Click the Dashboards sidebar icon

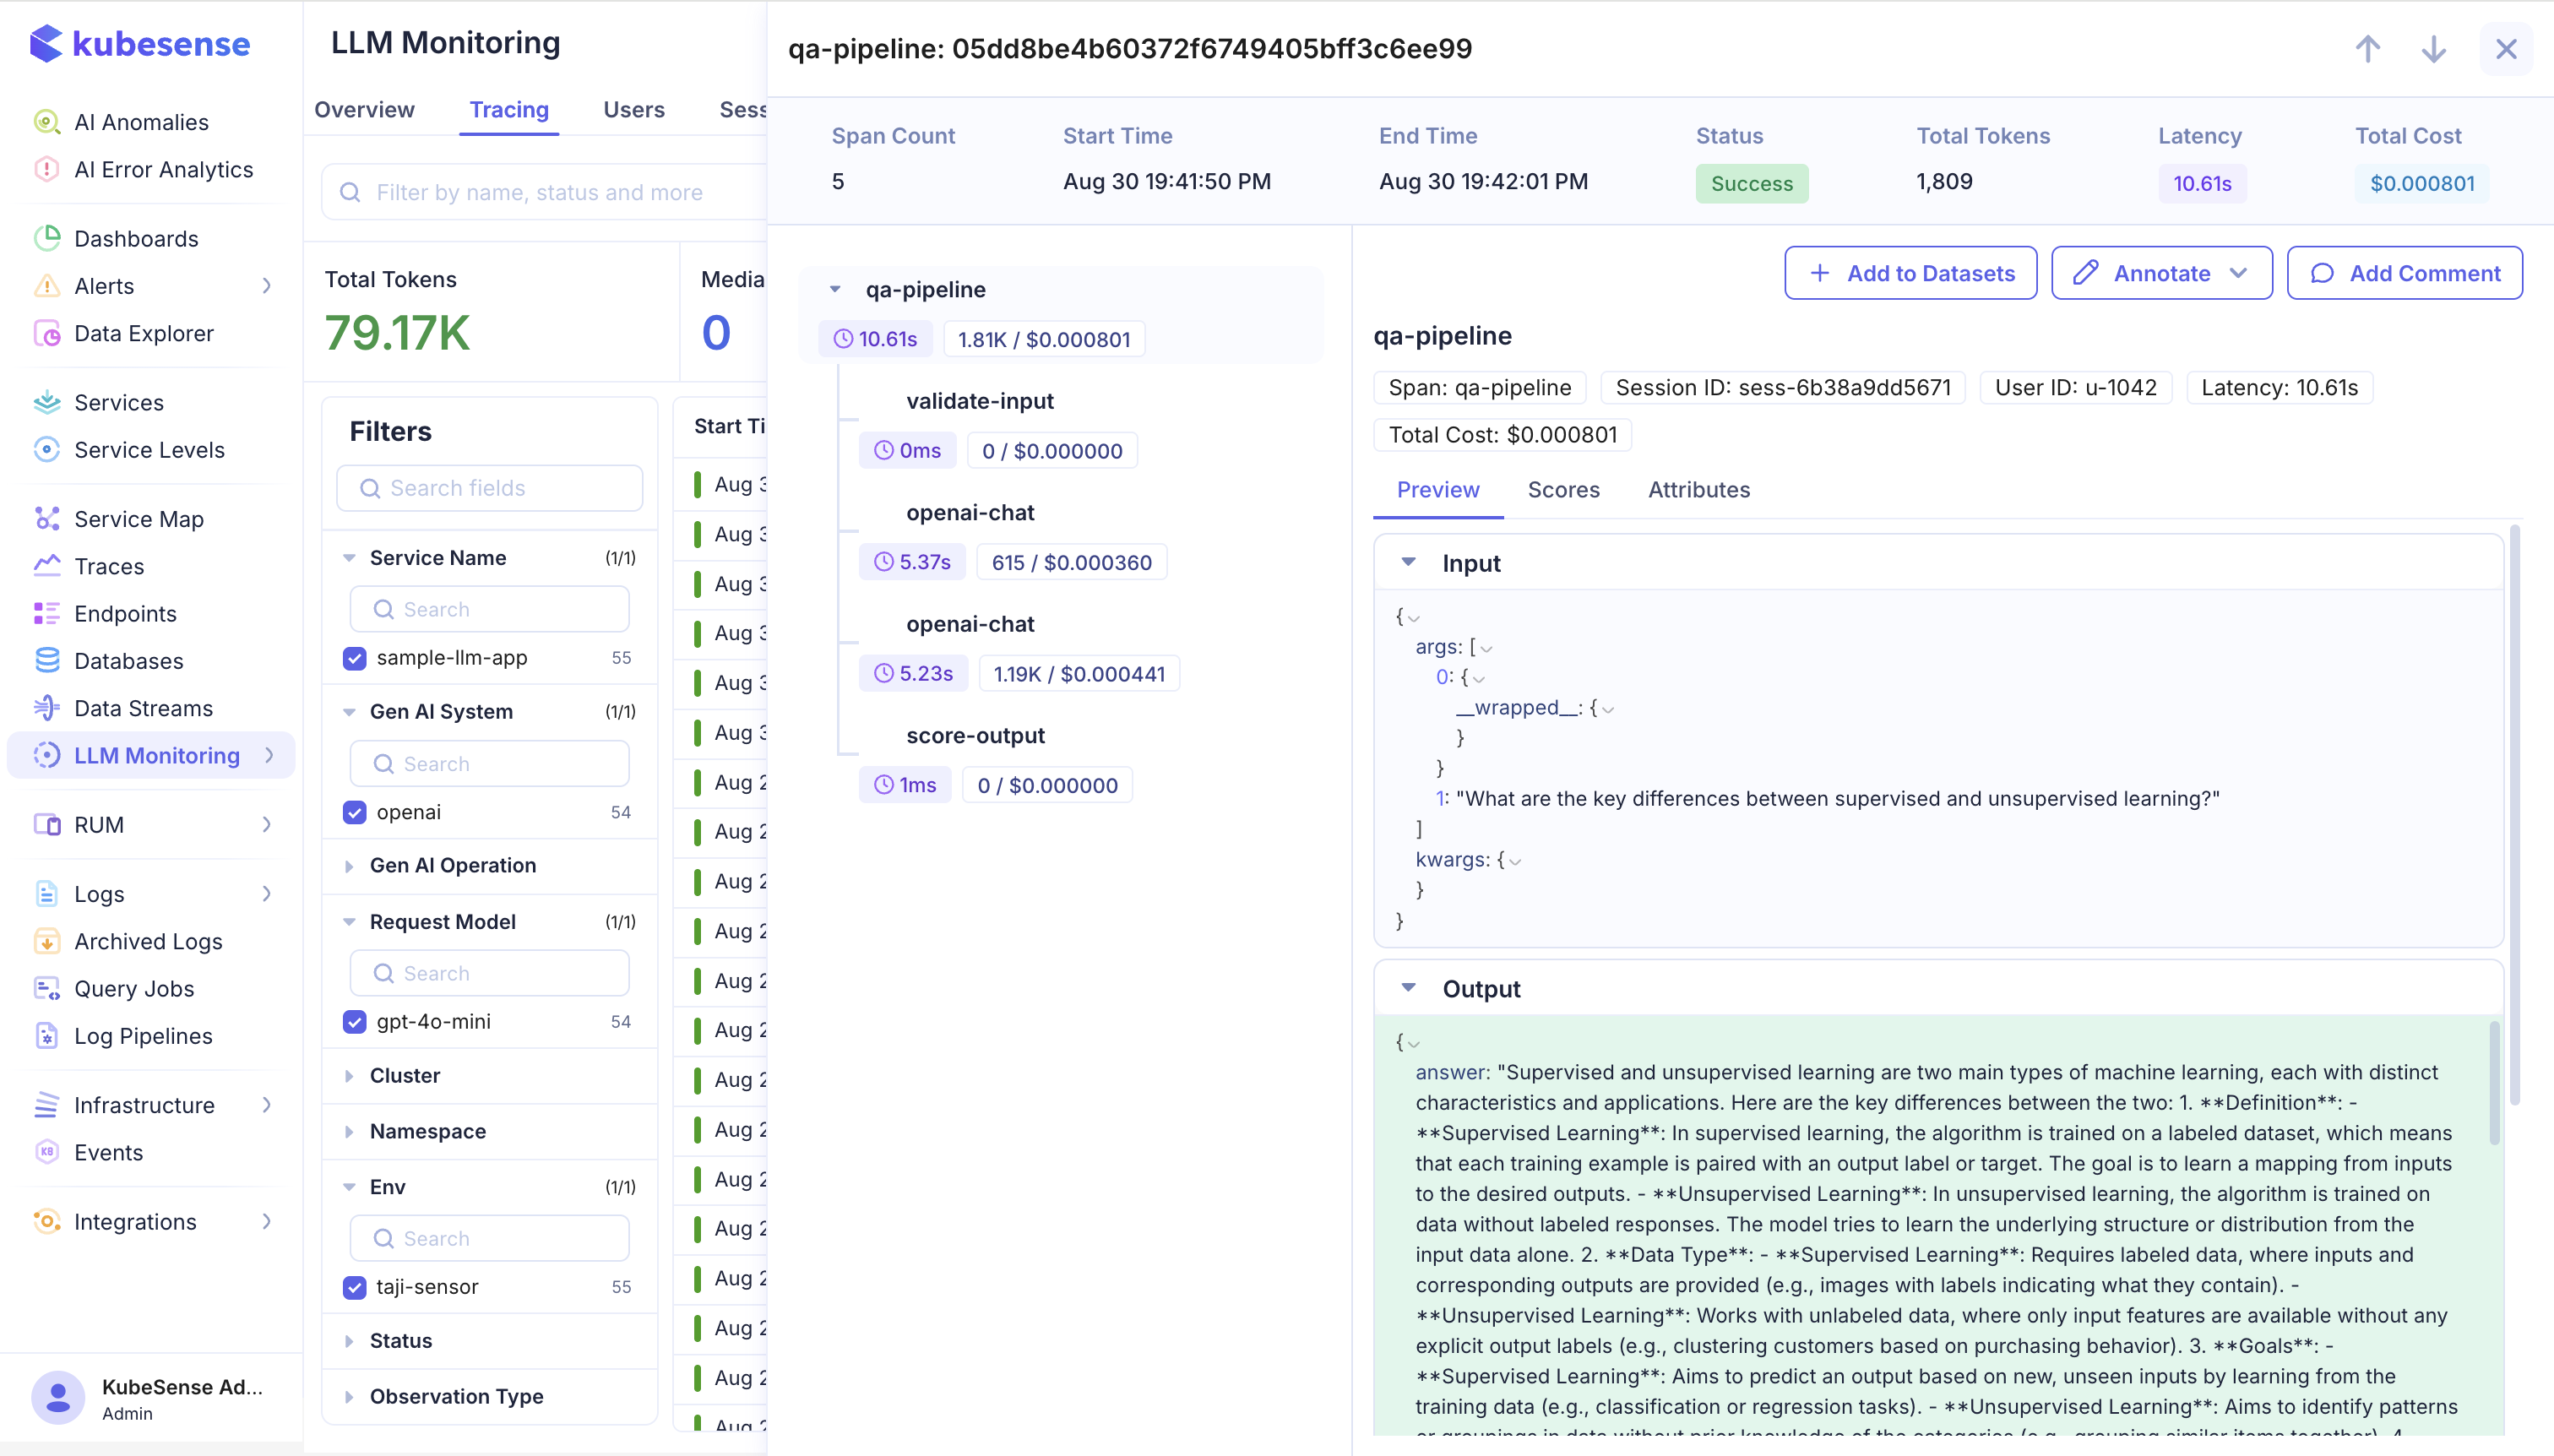(46, 238)
